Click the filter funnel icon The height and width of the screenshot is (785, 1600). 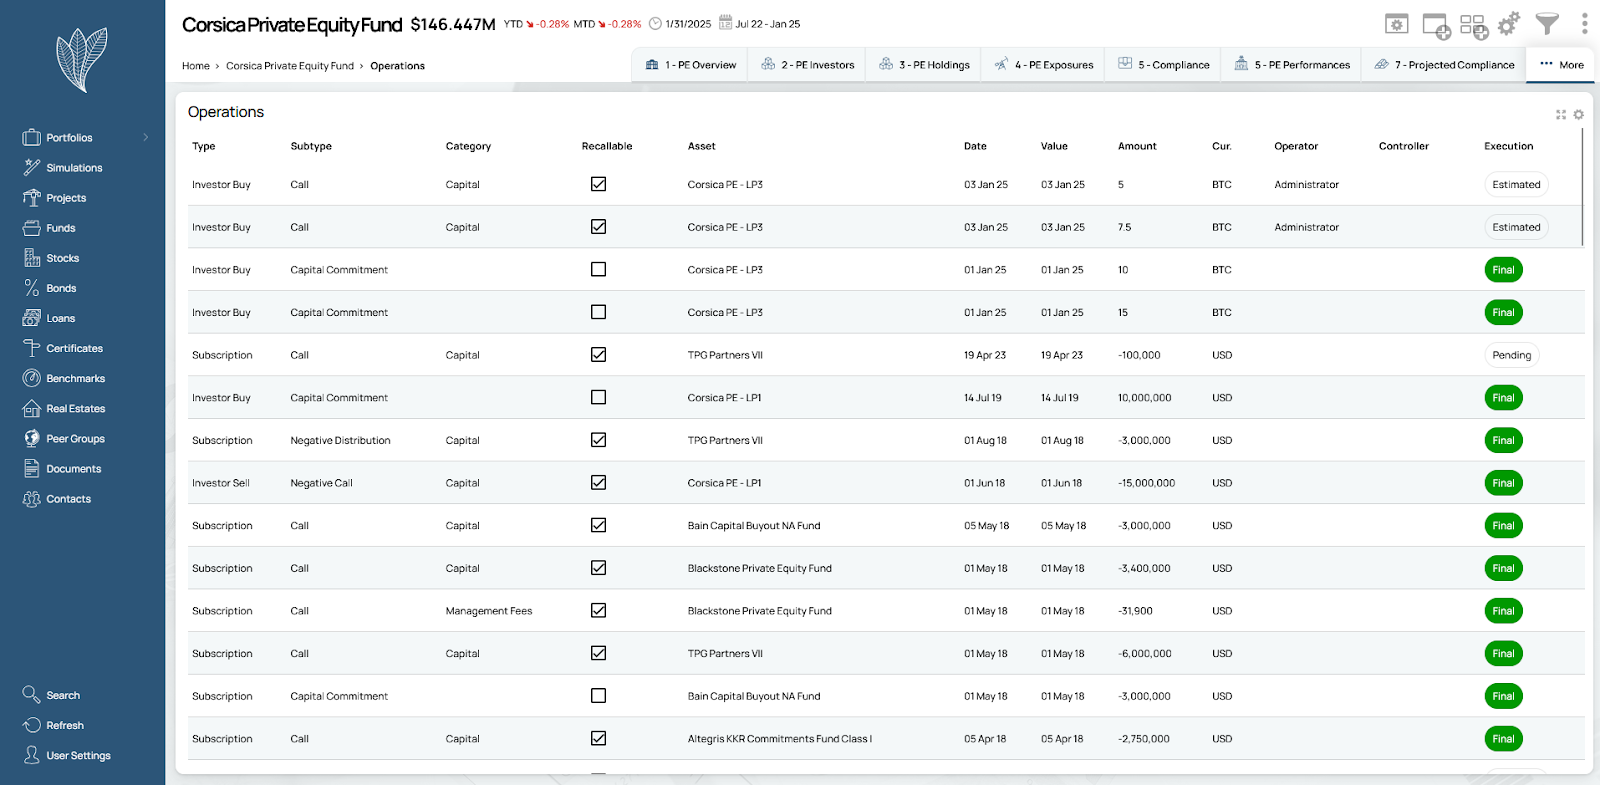(x=1547, y=24)
